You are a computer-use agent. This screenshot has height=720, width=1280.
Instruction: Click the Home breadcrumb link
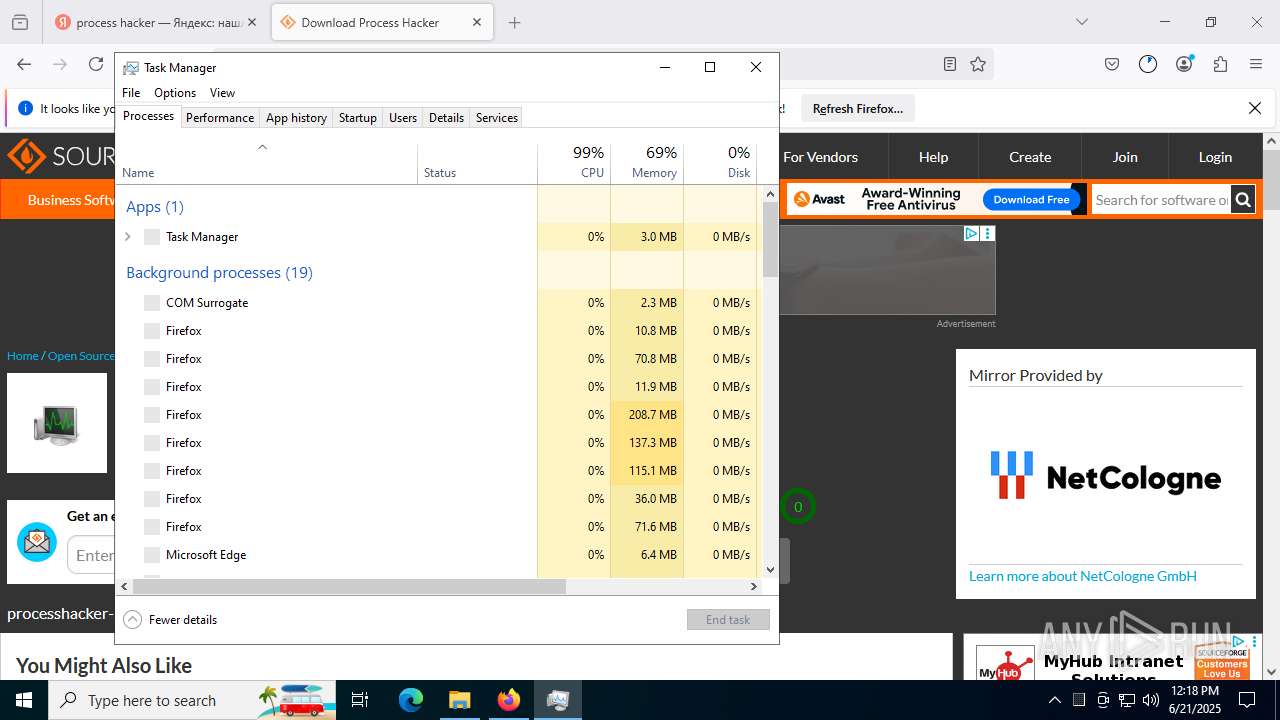pos(23,356)
